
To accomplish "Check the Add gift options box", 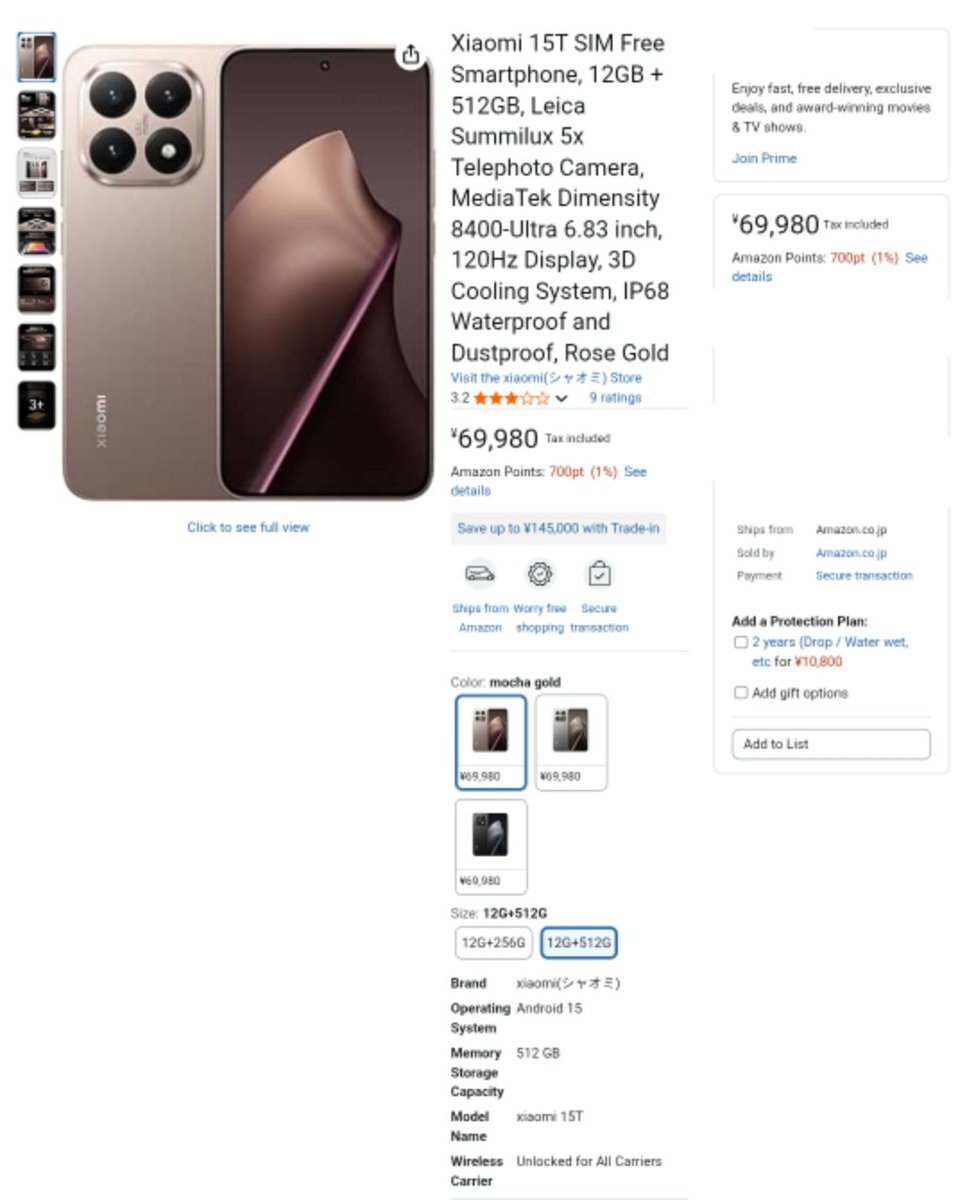I will (x=741, y=692).
